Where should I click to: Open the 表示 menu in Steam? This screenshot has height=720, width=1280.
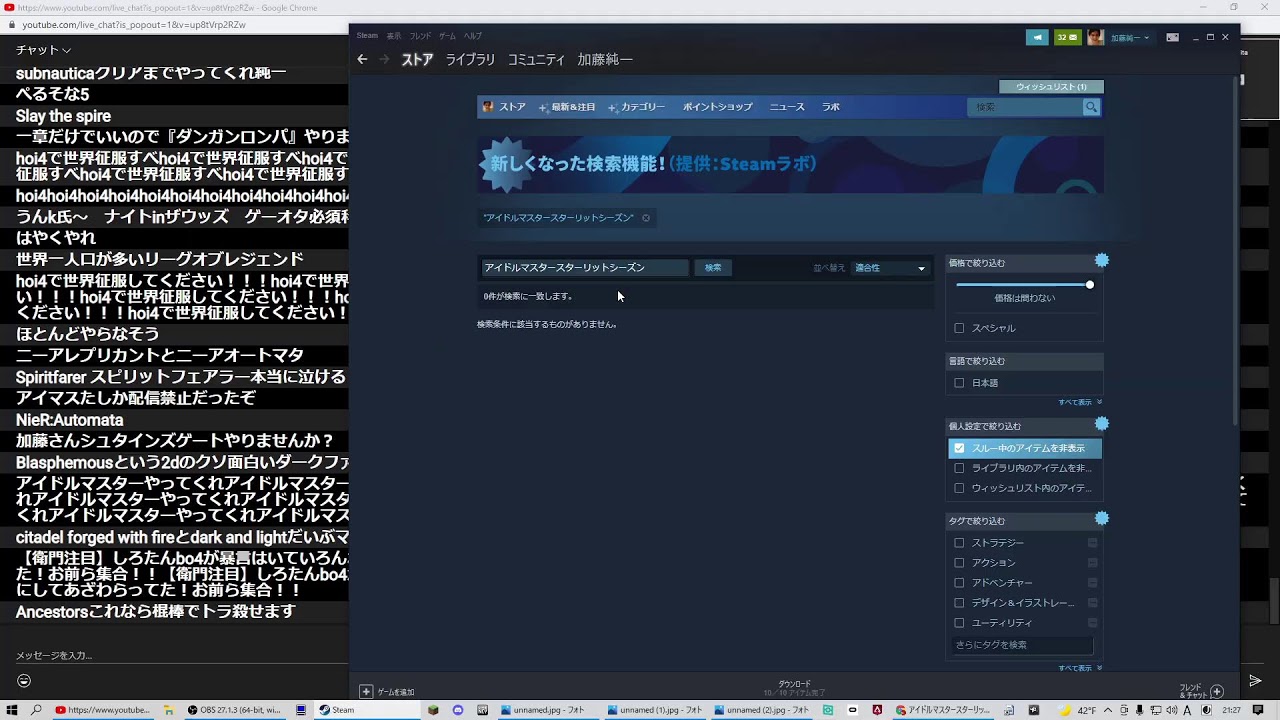pyautogui.click(x=394, y=36)
